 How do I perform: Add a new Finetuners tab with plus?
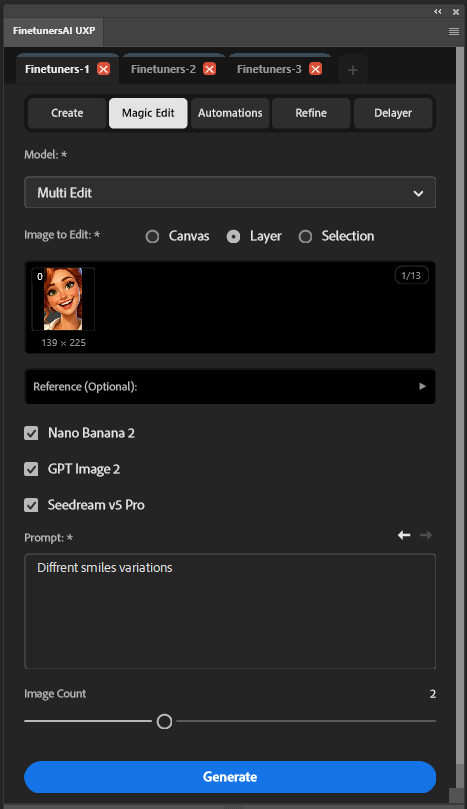coord(353,70)
